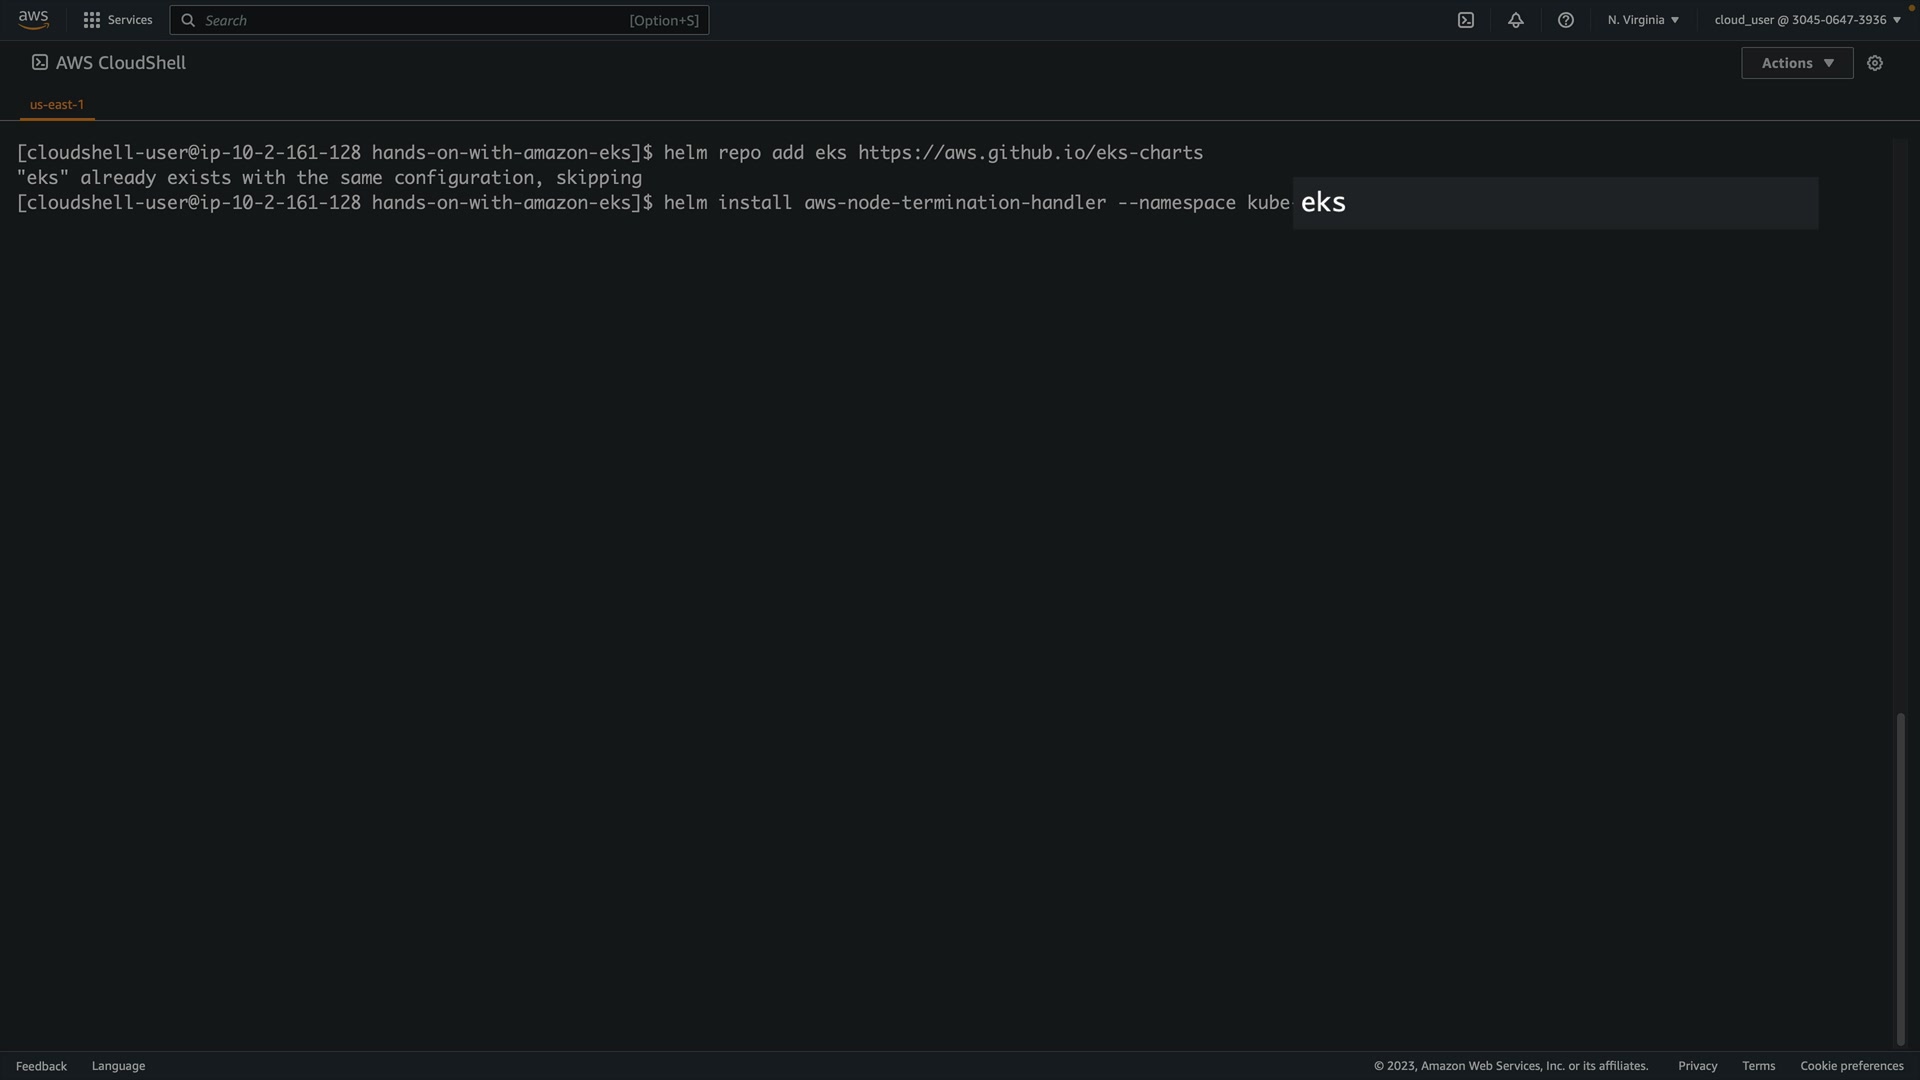
Task: Open Cookie preferences
Action: click(1851, 1066)
